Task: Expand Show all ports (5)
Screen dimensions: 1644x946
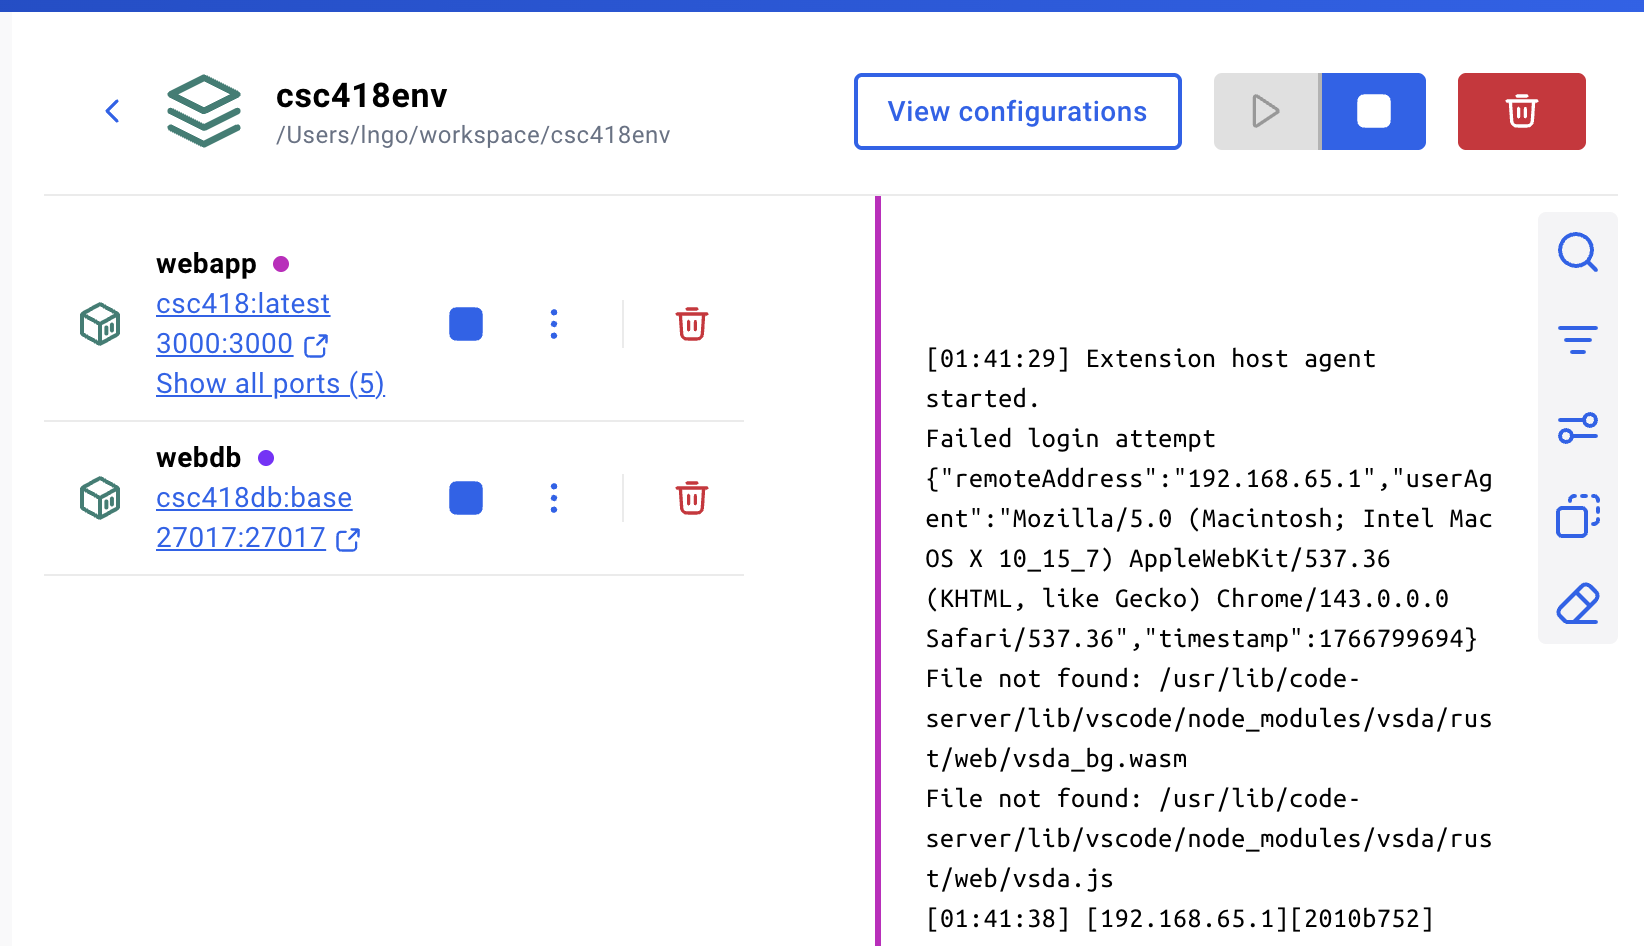Action: [270, 384]
